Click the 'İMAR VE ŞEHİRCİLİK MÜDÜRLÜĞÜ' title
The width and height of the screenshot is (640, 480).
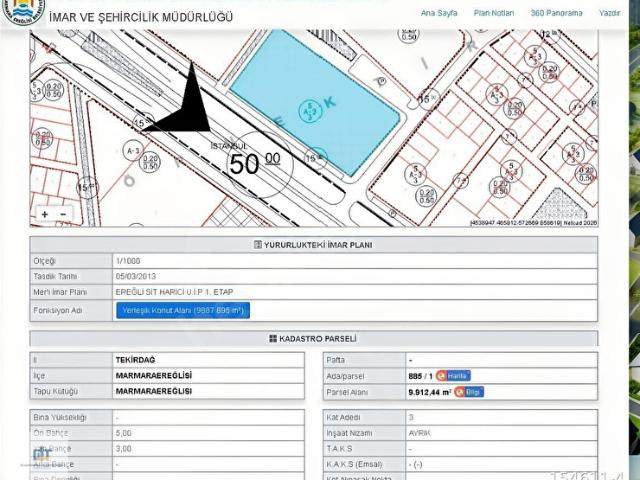coord(141,17)
